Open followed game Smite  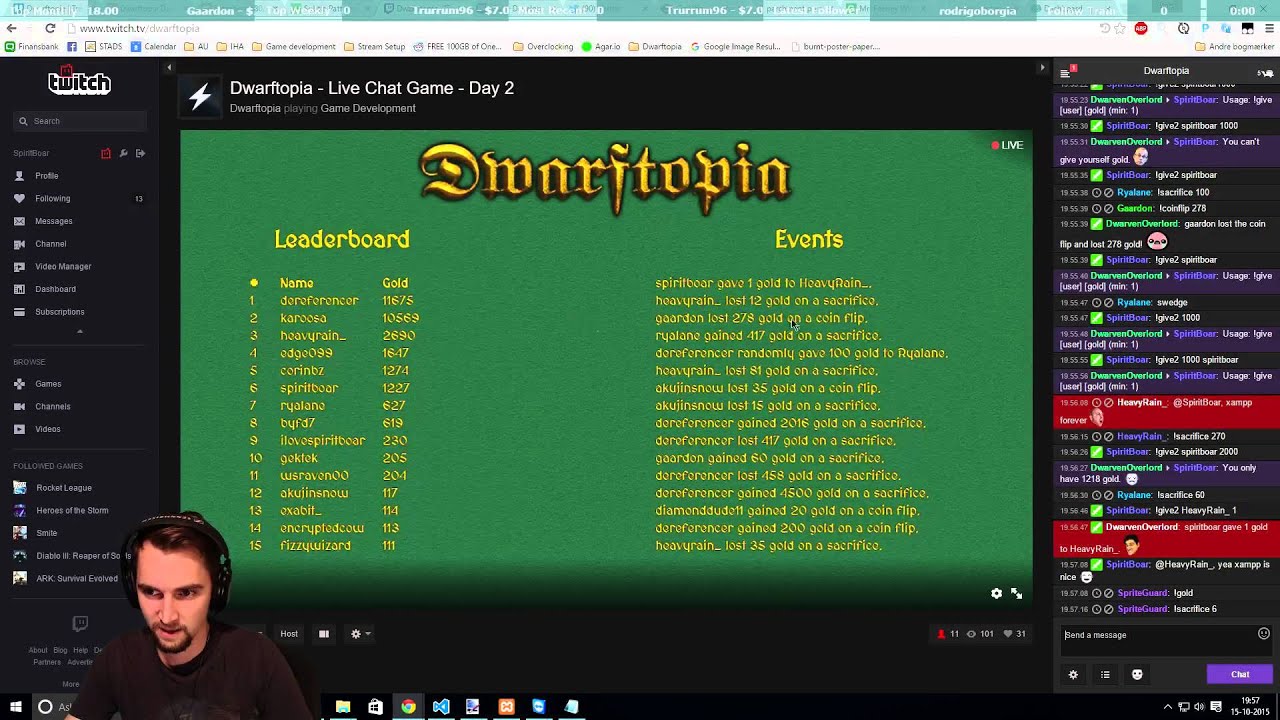47,533
